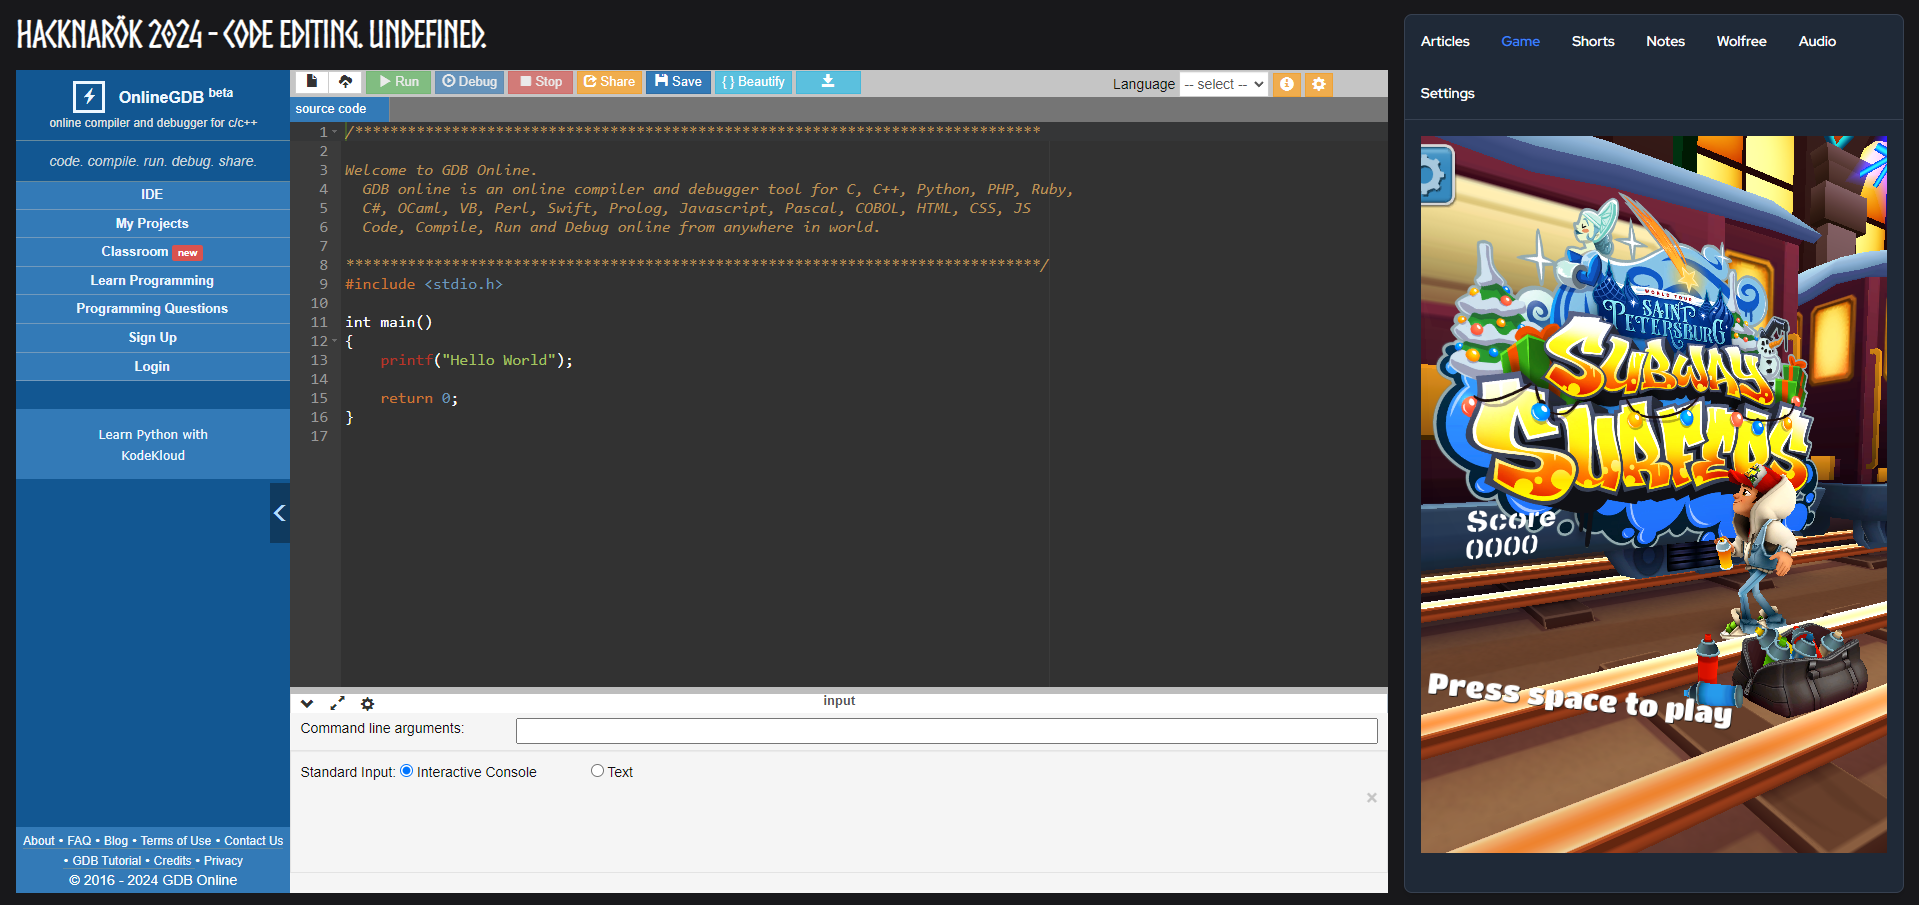Click the printf Hello World line in the editor
The image size is (1919, 905).
476,360
